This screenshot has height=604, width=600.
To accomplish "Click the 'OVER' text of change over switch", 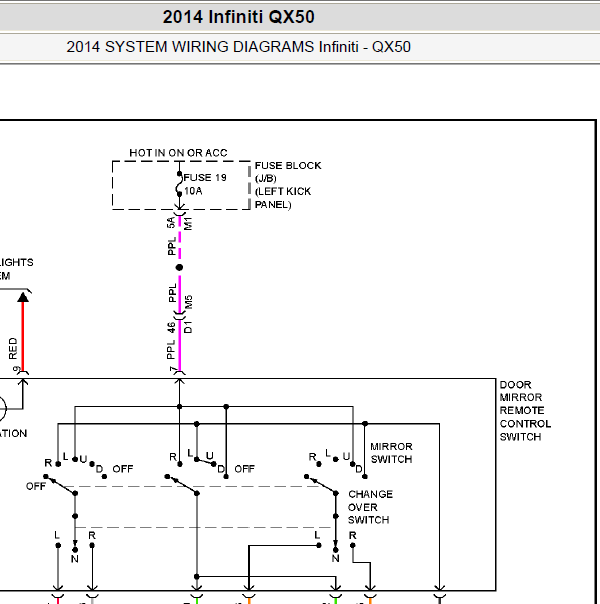I will click(x=362, y=507).
